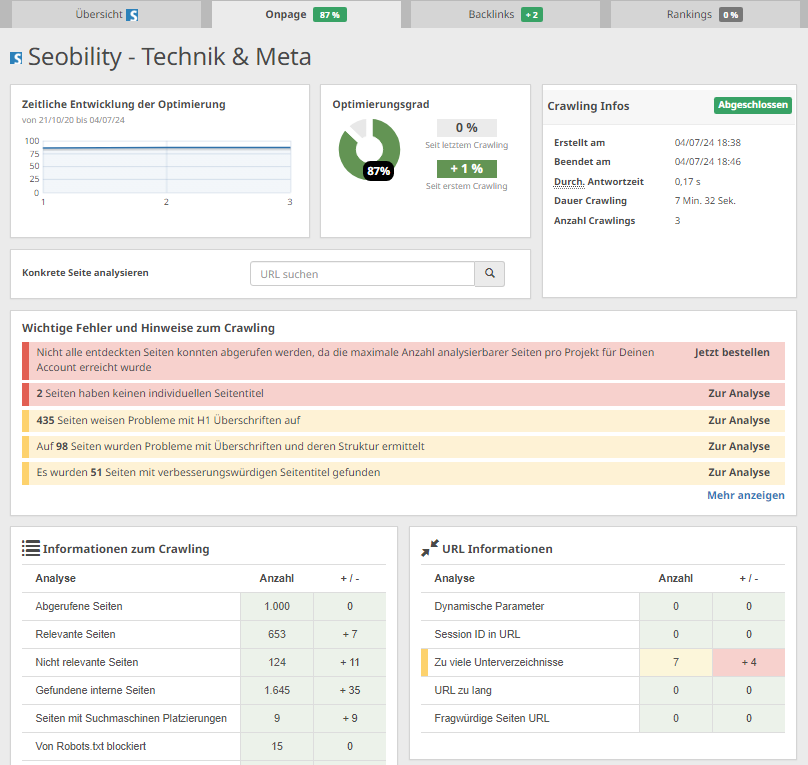Click the message about maximale Anzahl analysierbarer Seiten

(x=345, y=360)
